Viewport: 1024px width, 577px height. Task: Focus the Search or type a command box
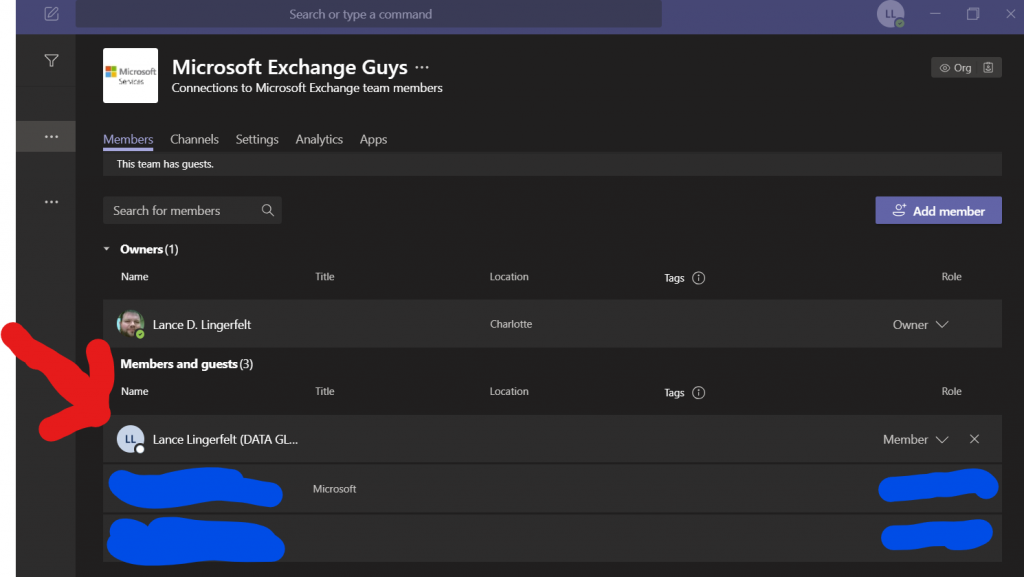(x=368, y=14)
